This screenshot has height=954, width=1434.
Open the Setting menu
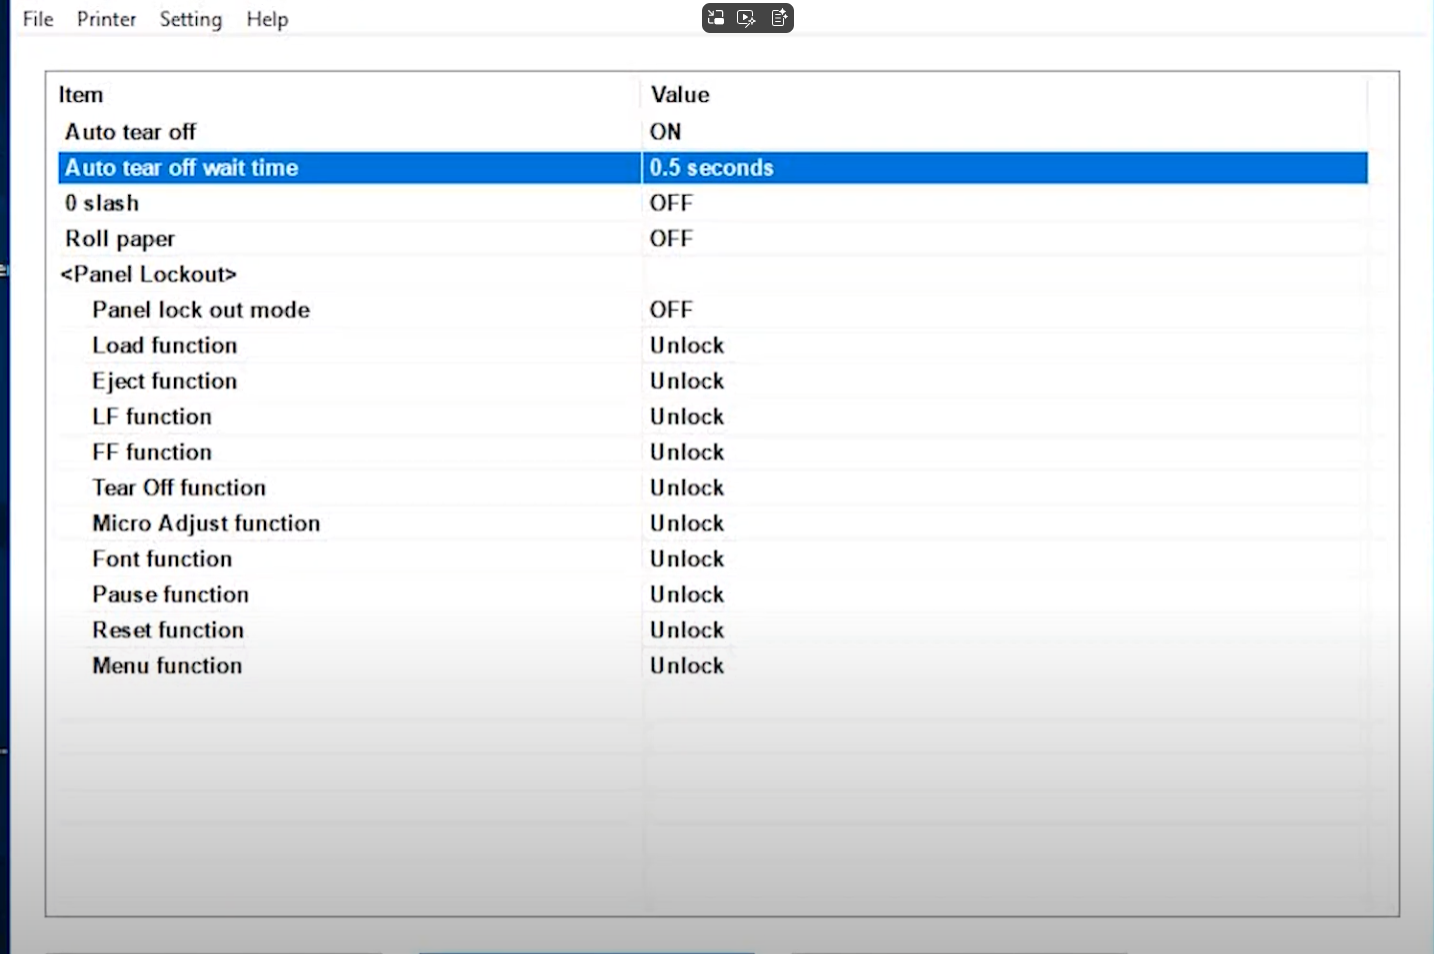point(190,19)
